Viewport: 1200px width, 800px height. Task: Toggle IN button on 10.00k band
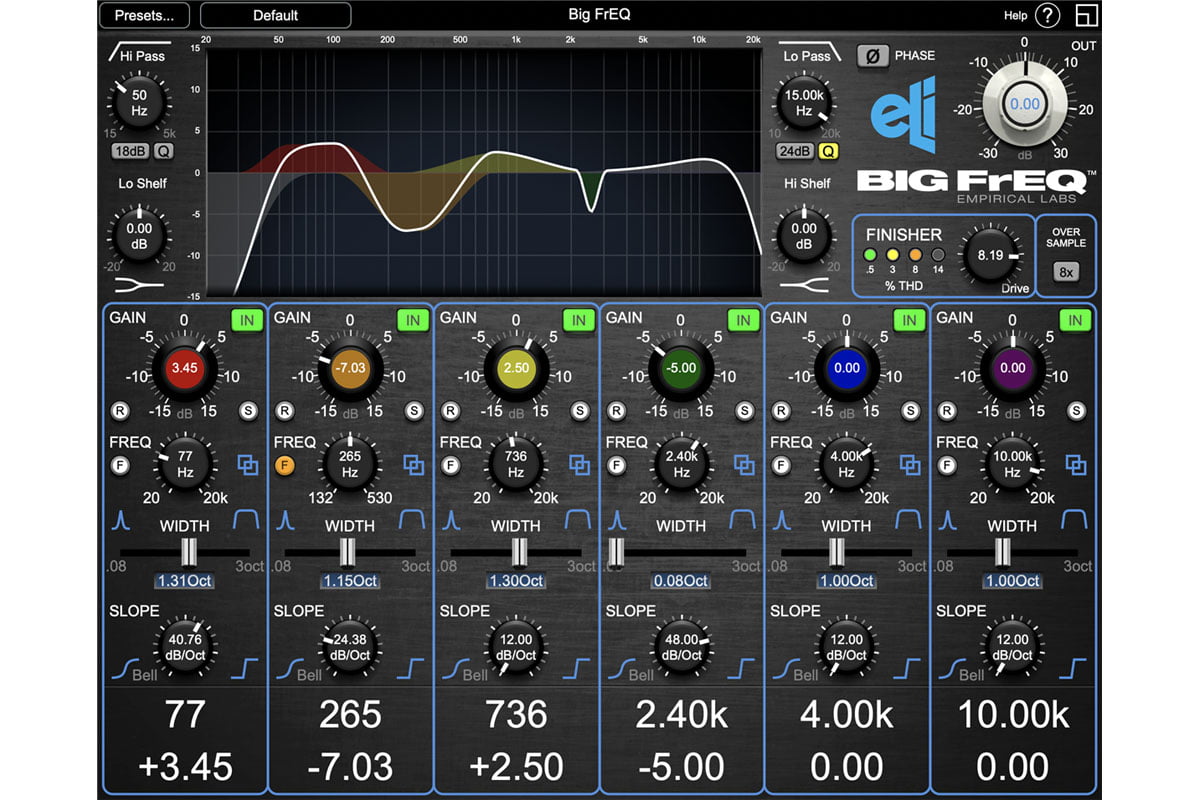1075,320
